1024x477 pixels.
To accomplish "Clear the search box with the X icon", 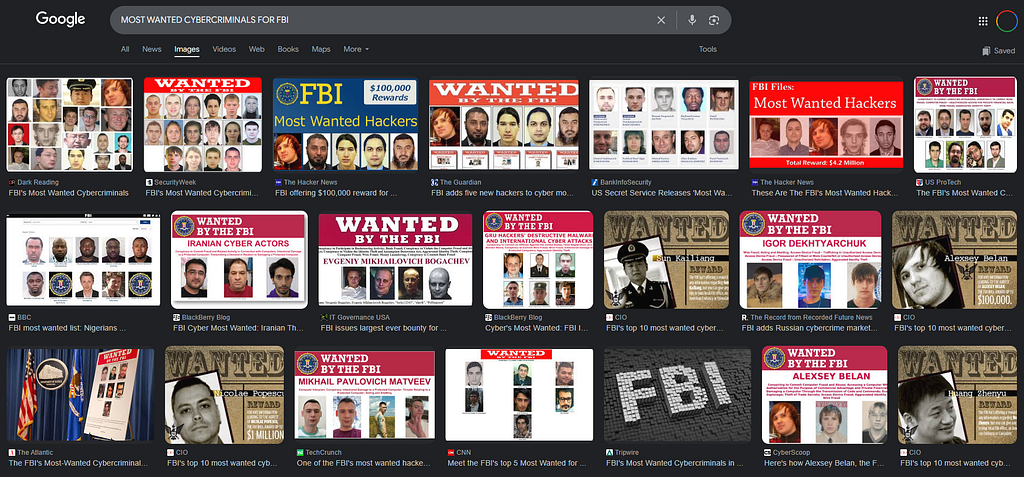I will (661, 20).
